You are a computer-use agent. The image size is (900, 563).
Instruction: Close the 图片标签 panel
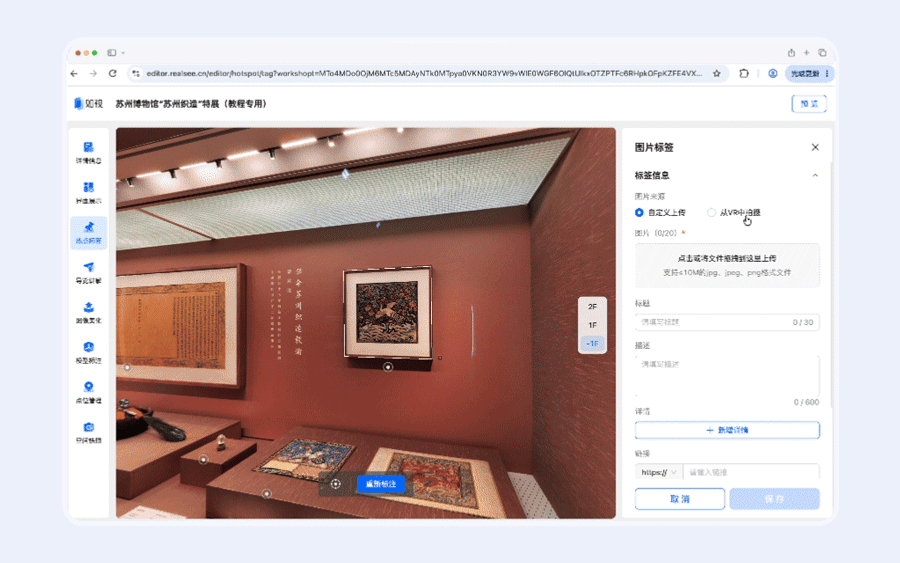815,147
